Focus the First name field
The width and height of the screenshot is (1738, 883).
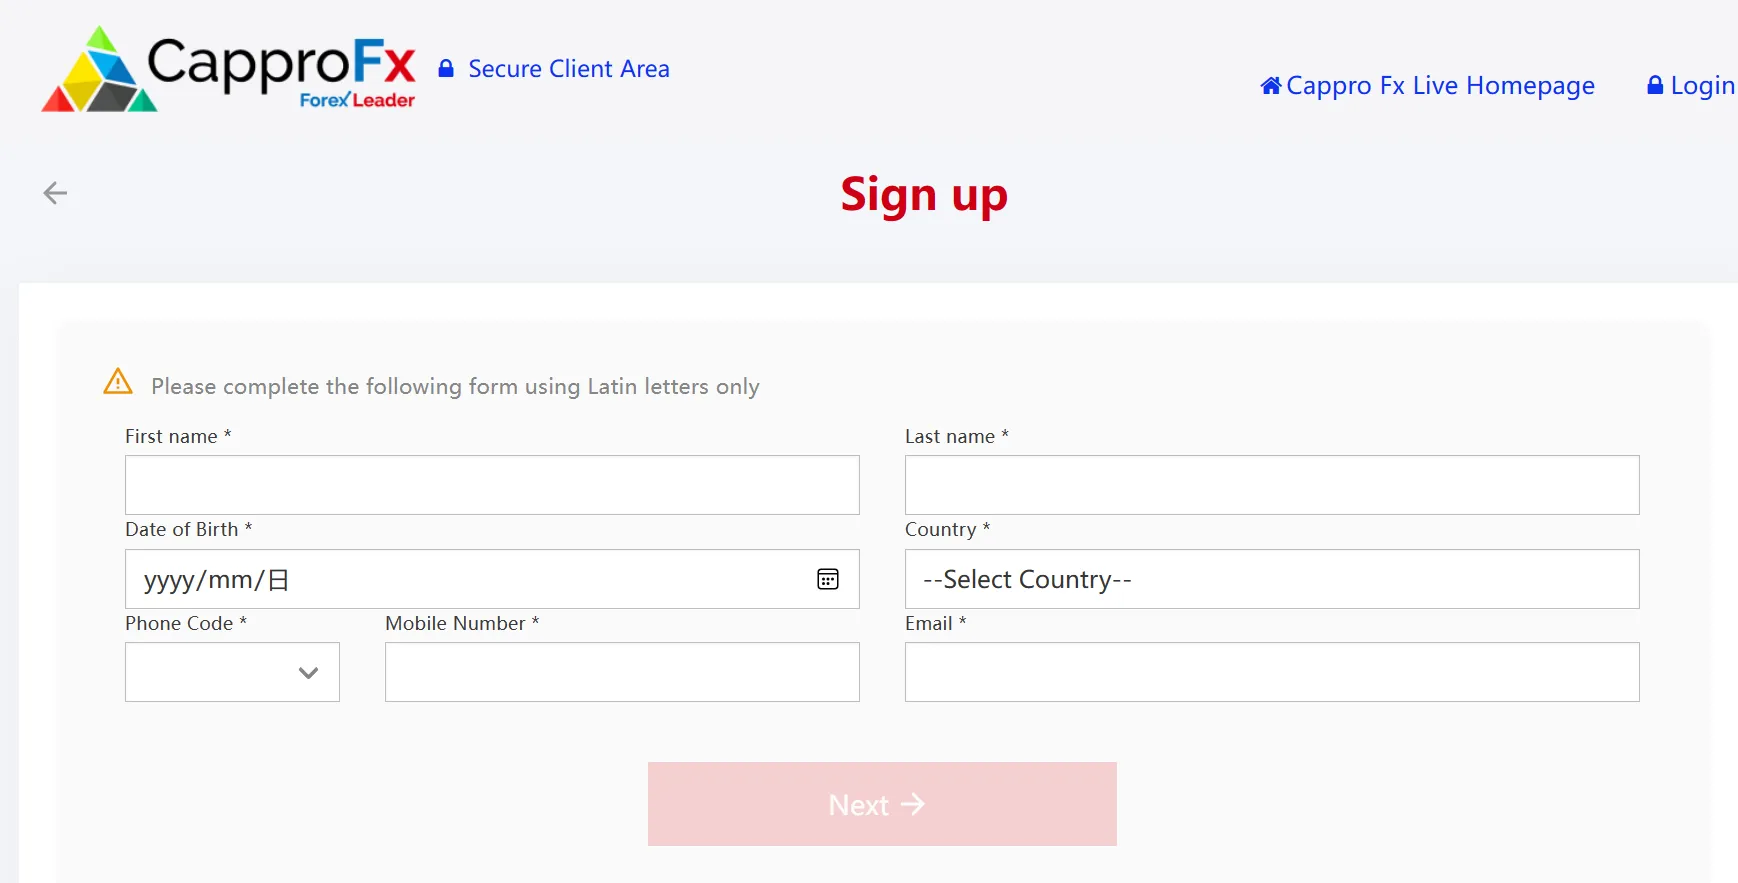[x=492, y=485]
